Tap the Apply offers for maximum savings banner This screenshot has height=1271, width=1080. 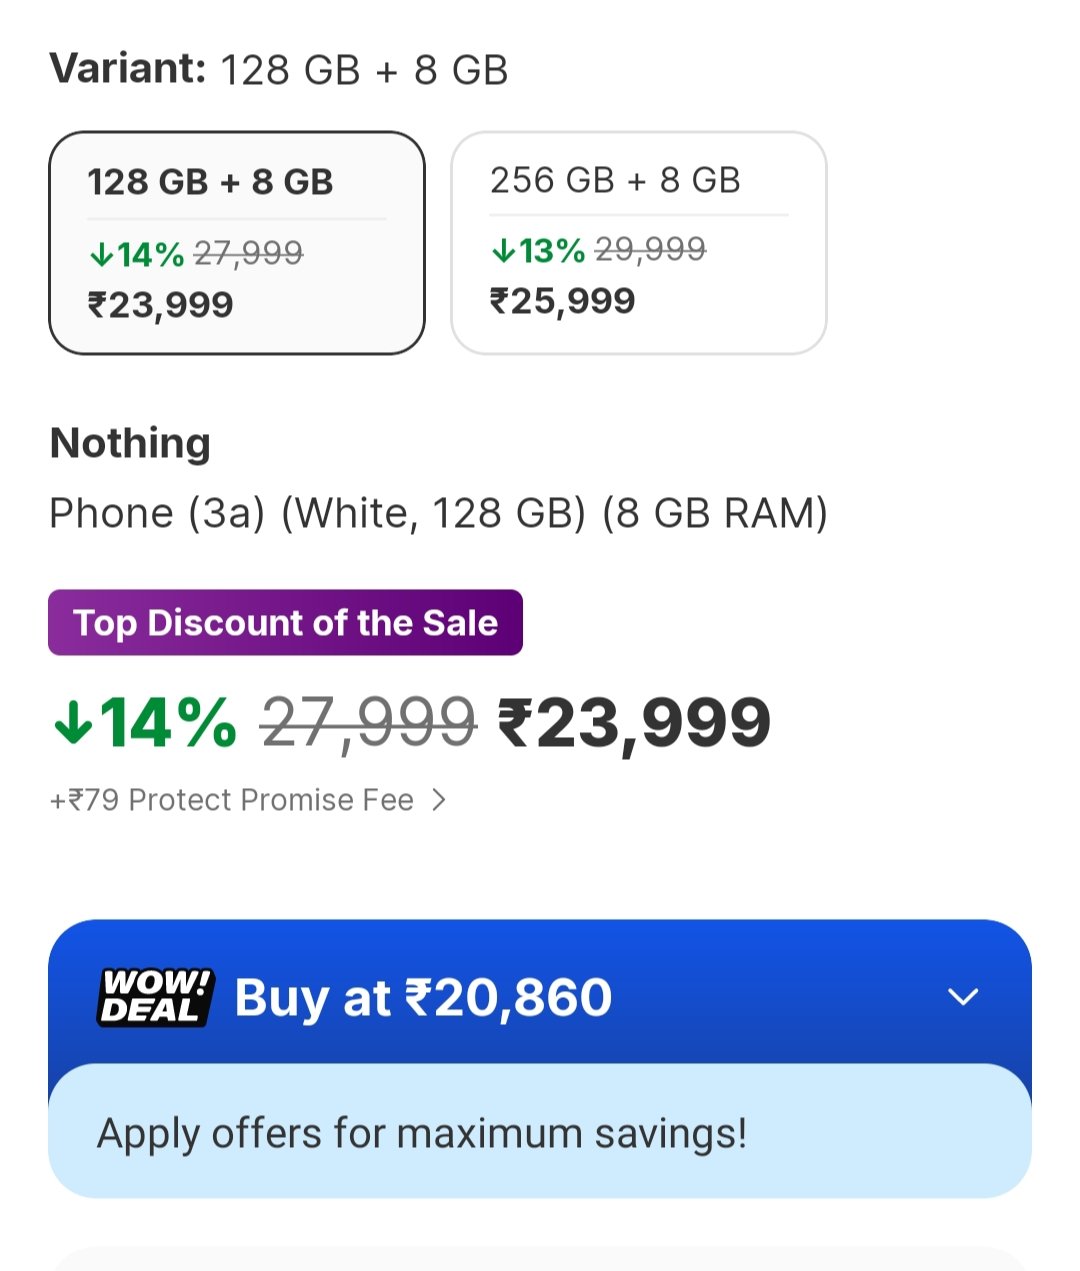click(539, 1133)
